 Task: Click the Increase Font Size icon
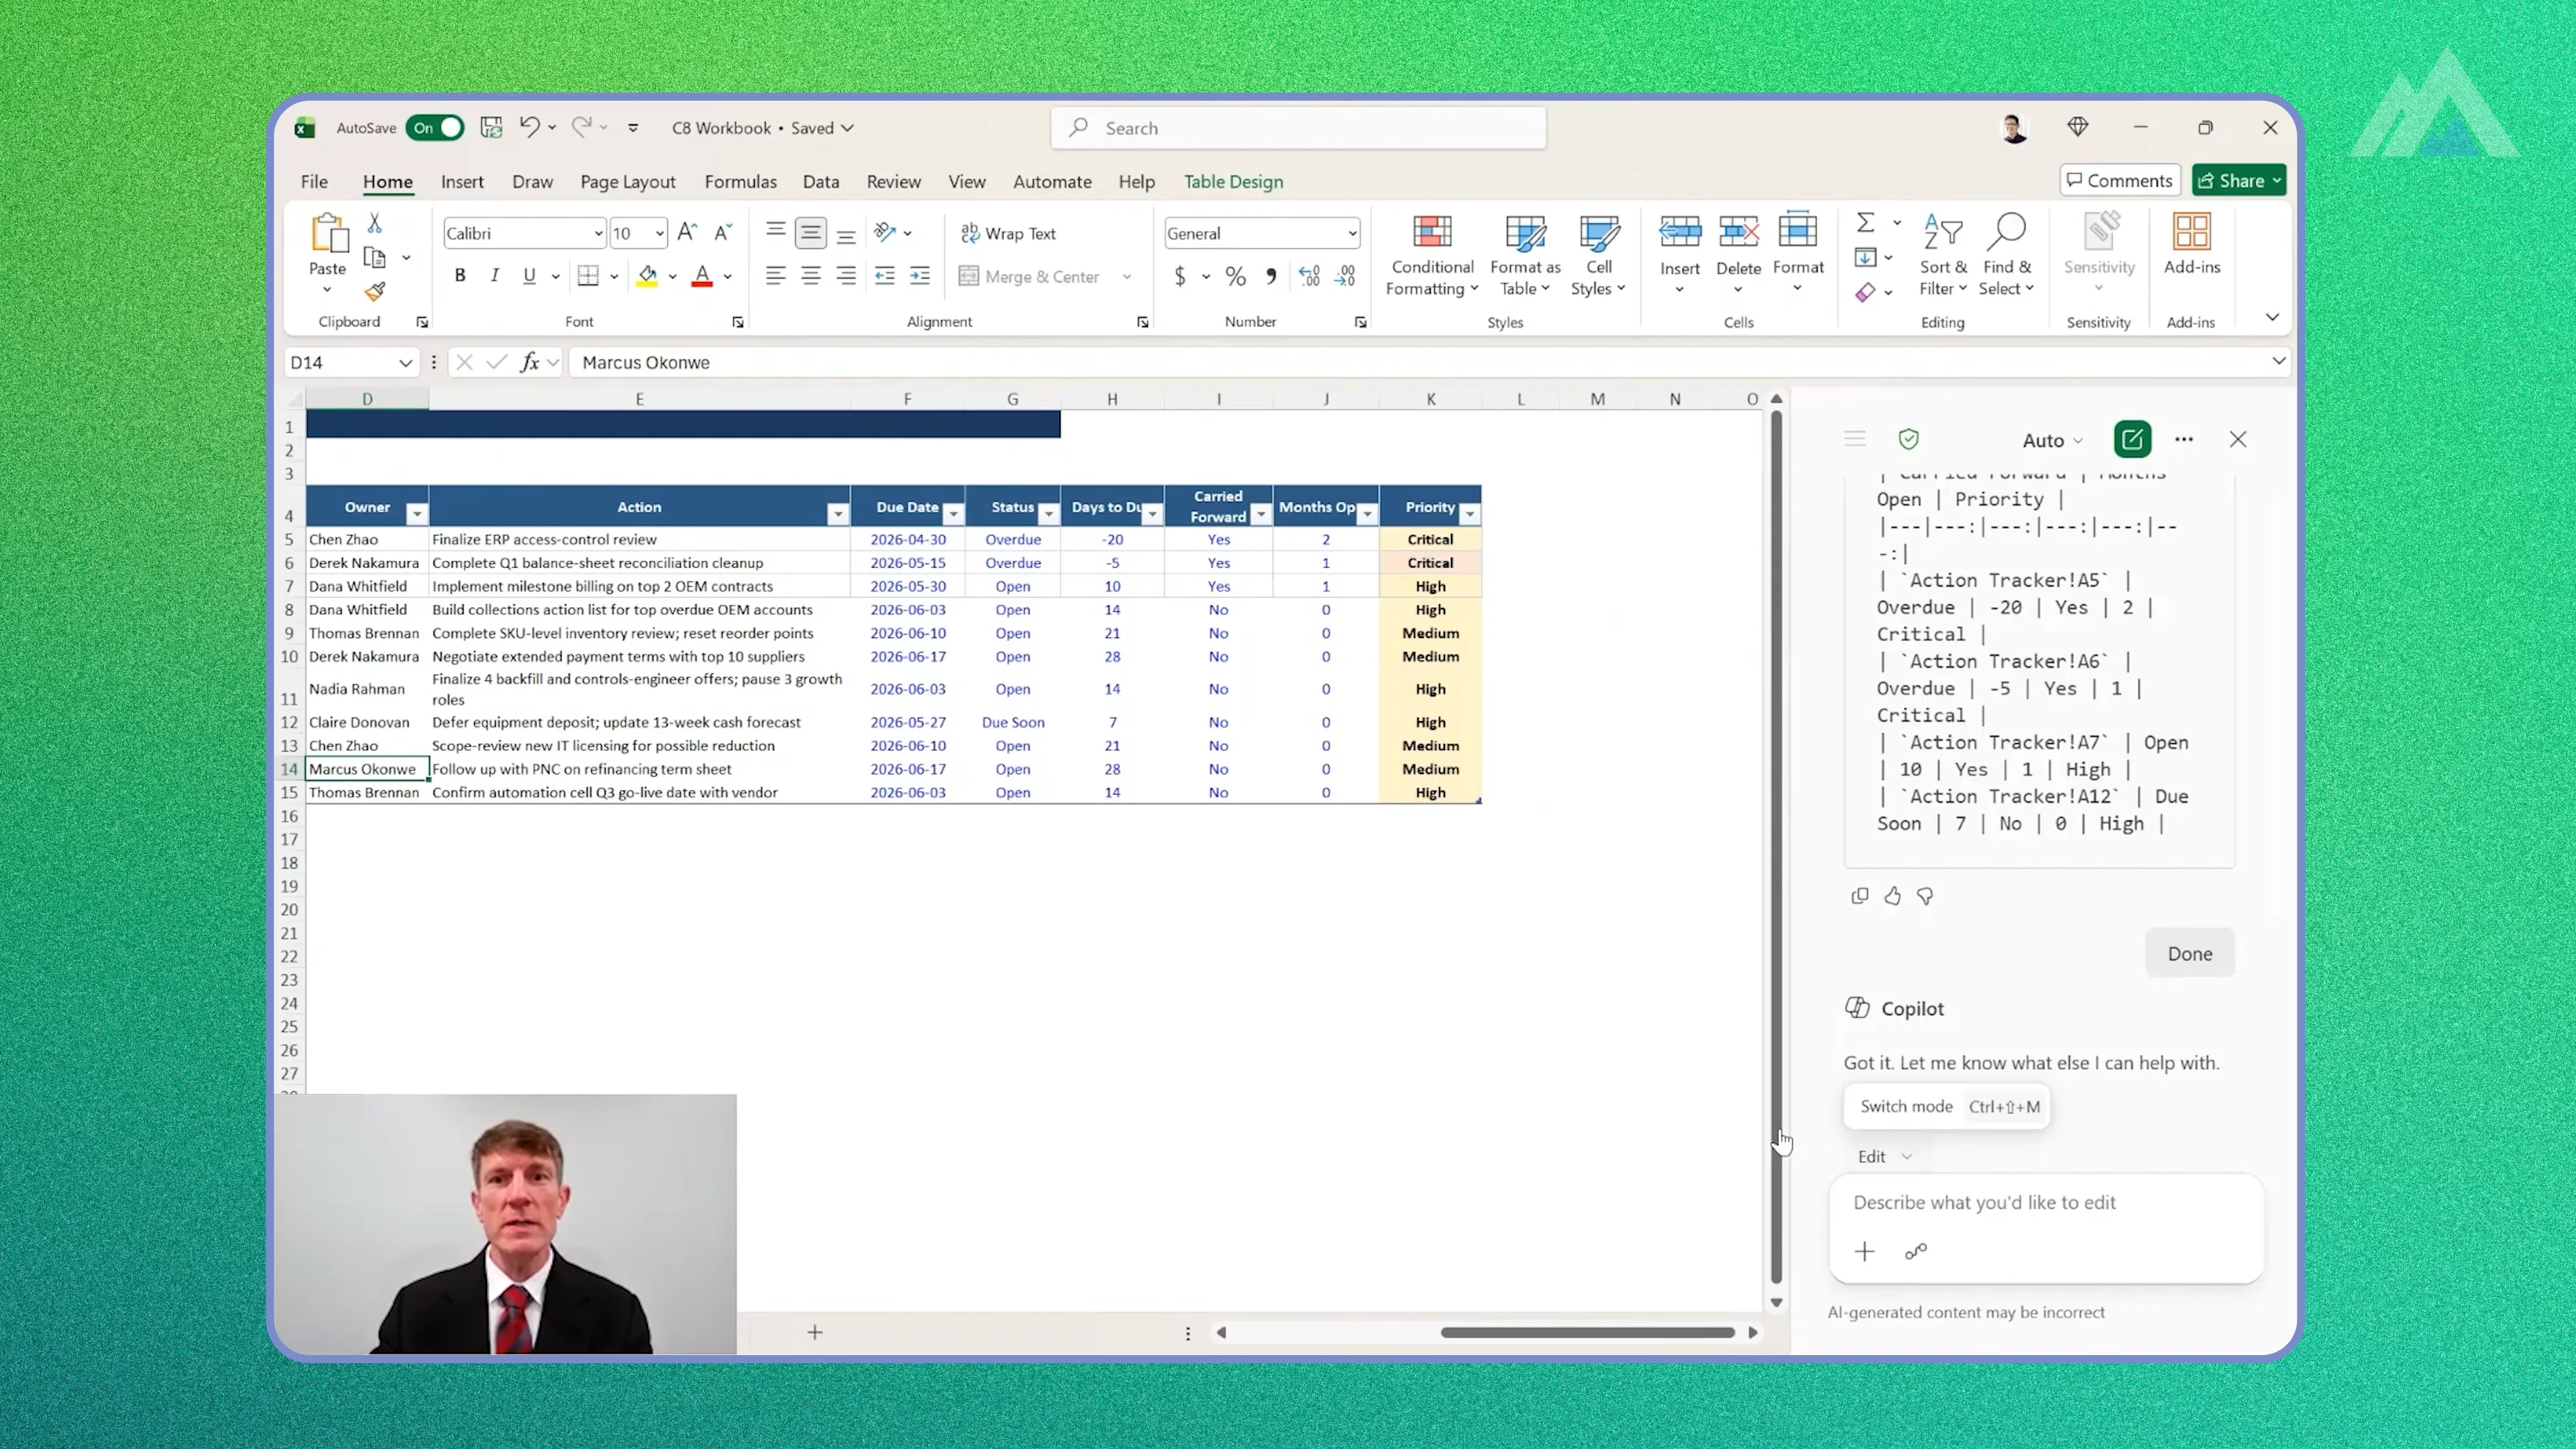(687, 233)
